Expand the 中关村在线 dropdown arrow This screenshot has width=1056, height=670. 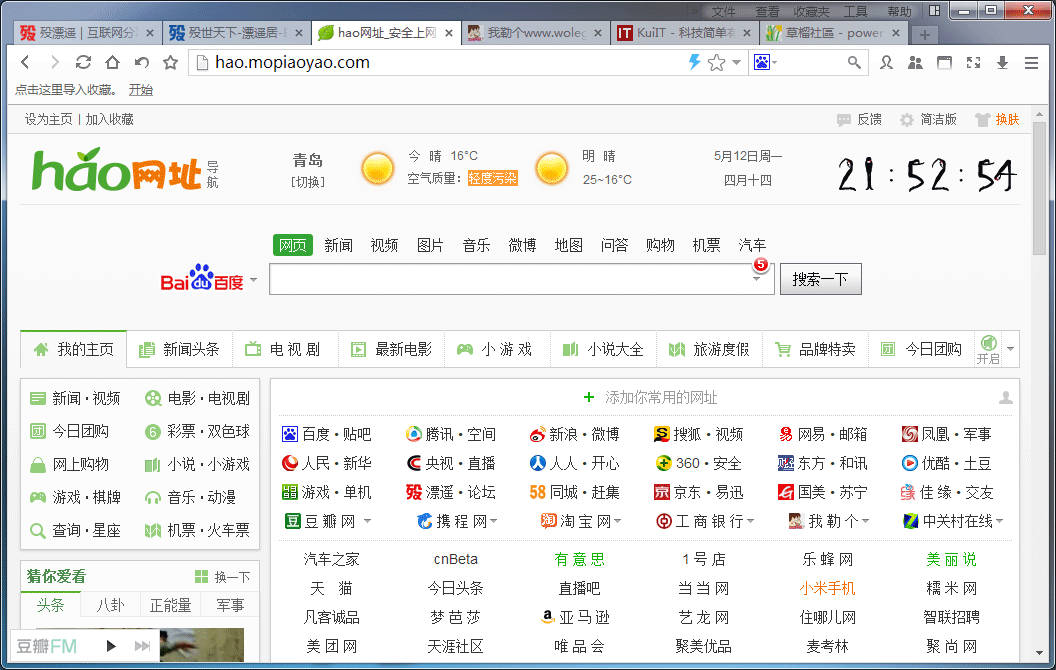(999, 521)
